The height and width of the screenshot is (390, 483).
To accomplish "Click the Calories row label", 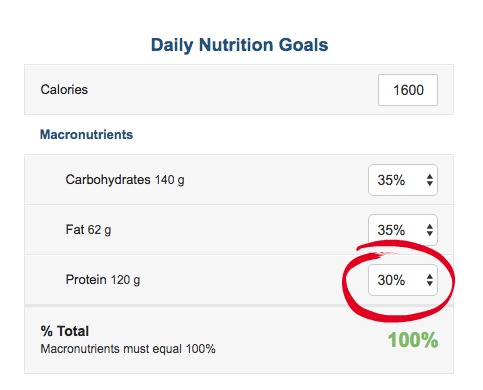I will click(64, 89).
